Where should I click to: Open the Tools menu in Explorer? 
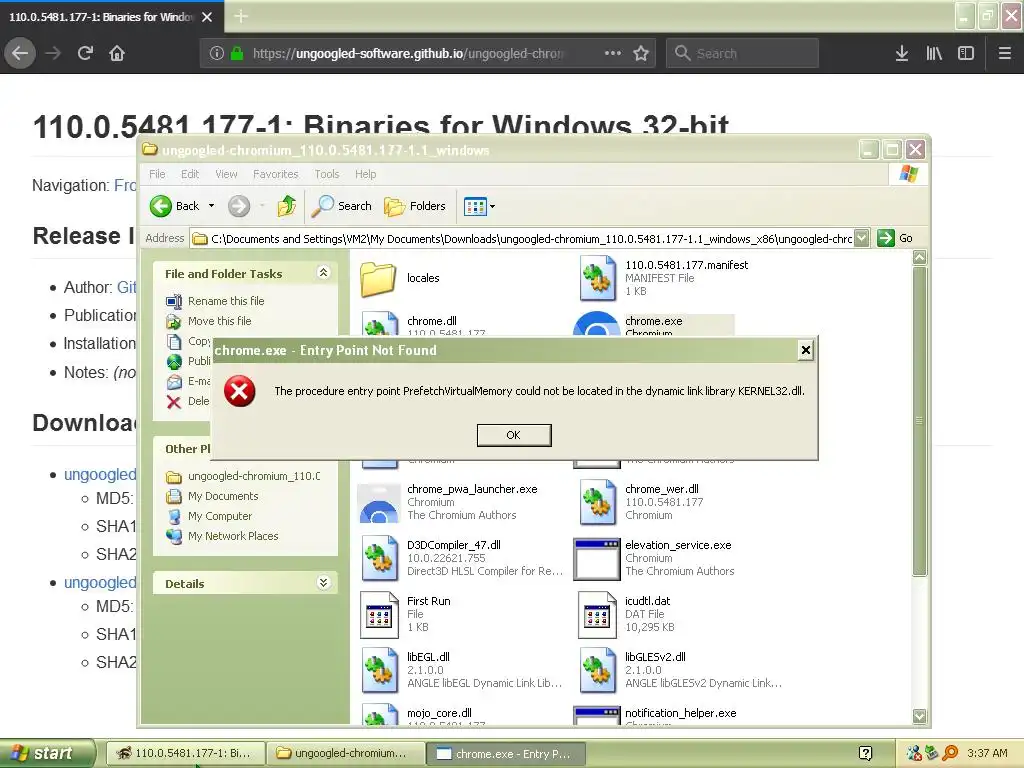[327, 174]
